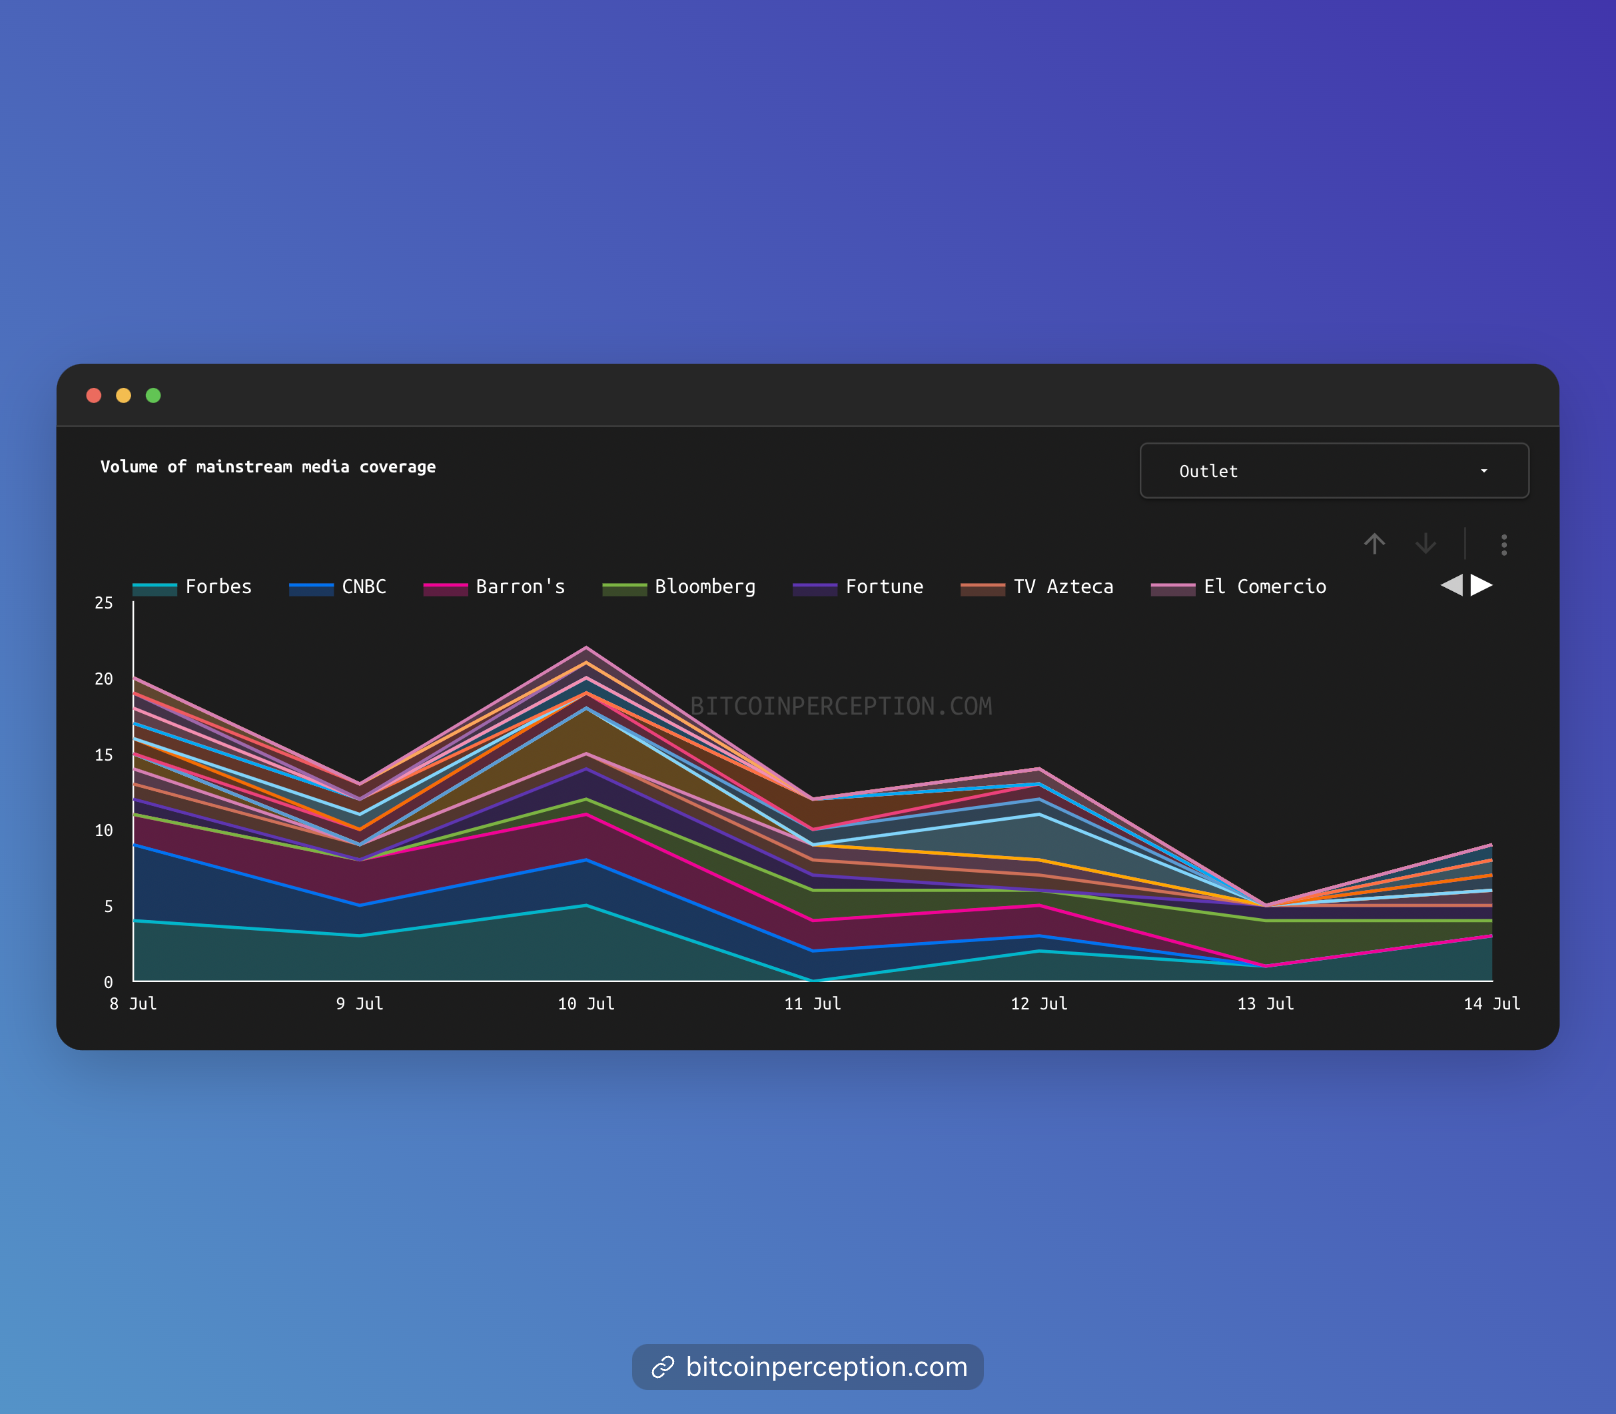Toggle Barron's series visibility in legend

click(x=519, y=587)
